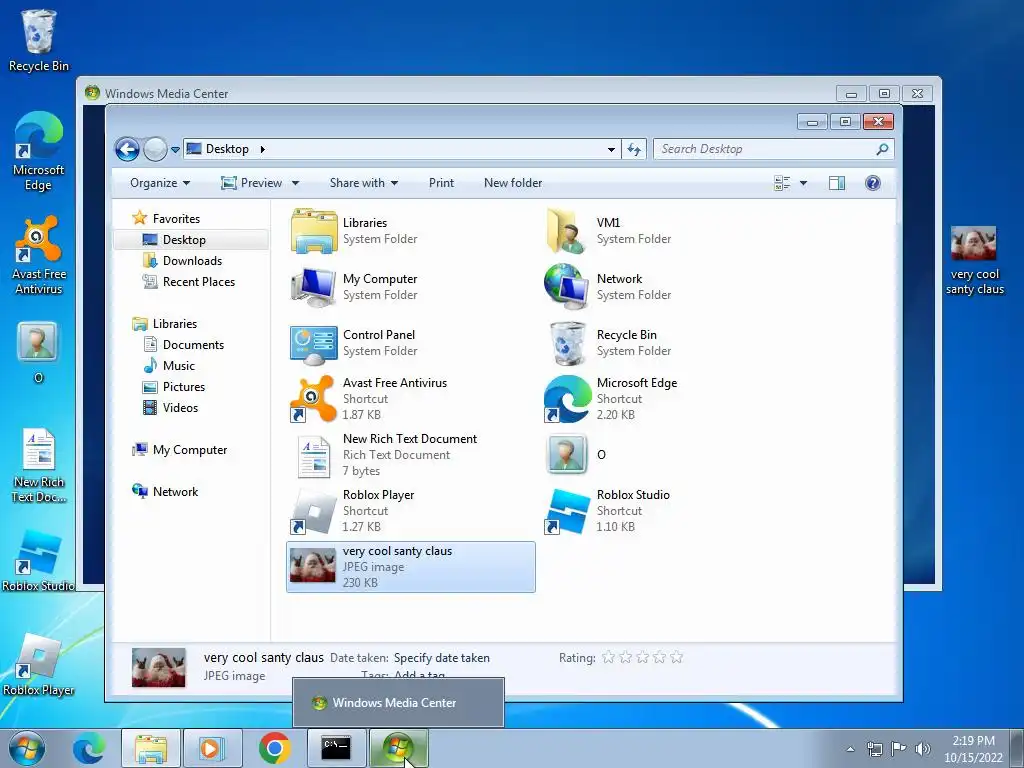Click the Explorer Forward arrow button
Screen dimensions: 1024x768
155,150
